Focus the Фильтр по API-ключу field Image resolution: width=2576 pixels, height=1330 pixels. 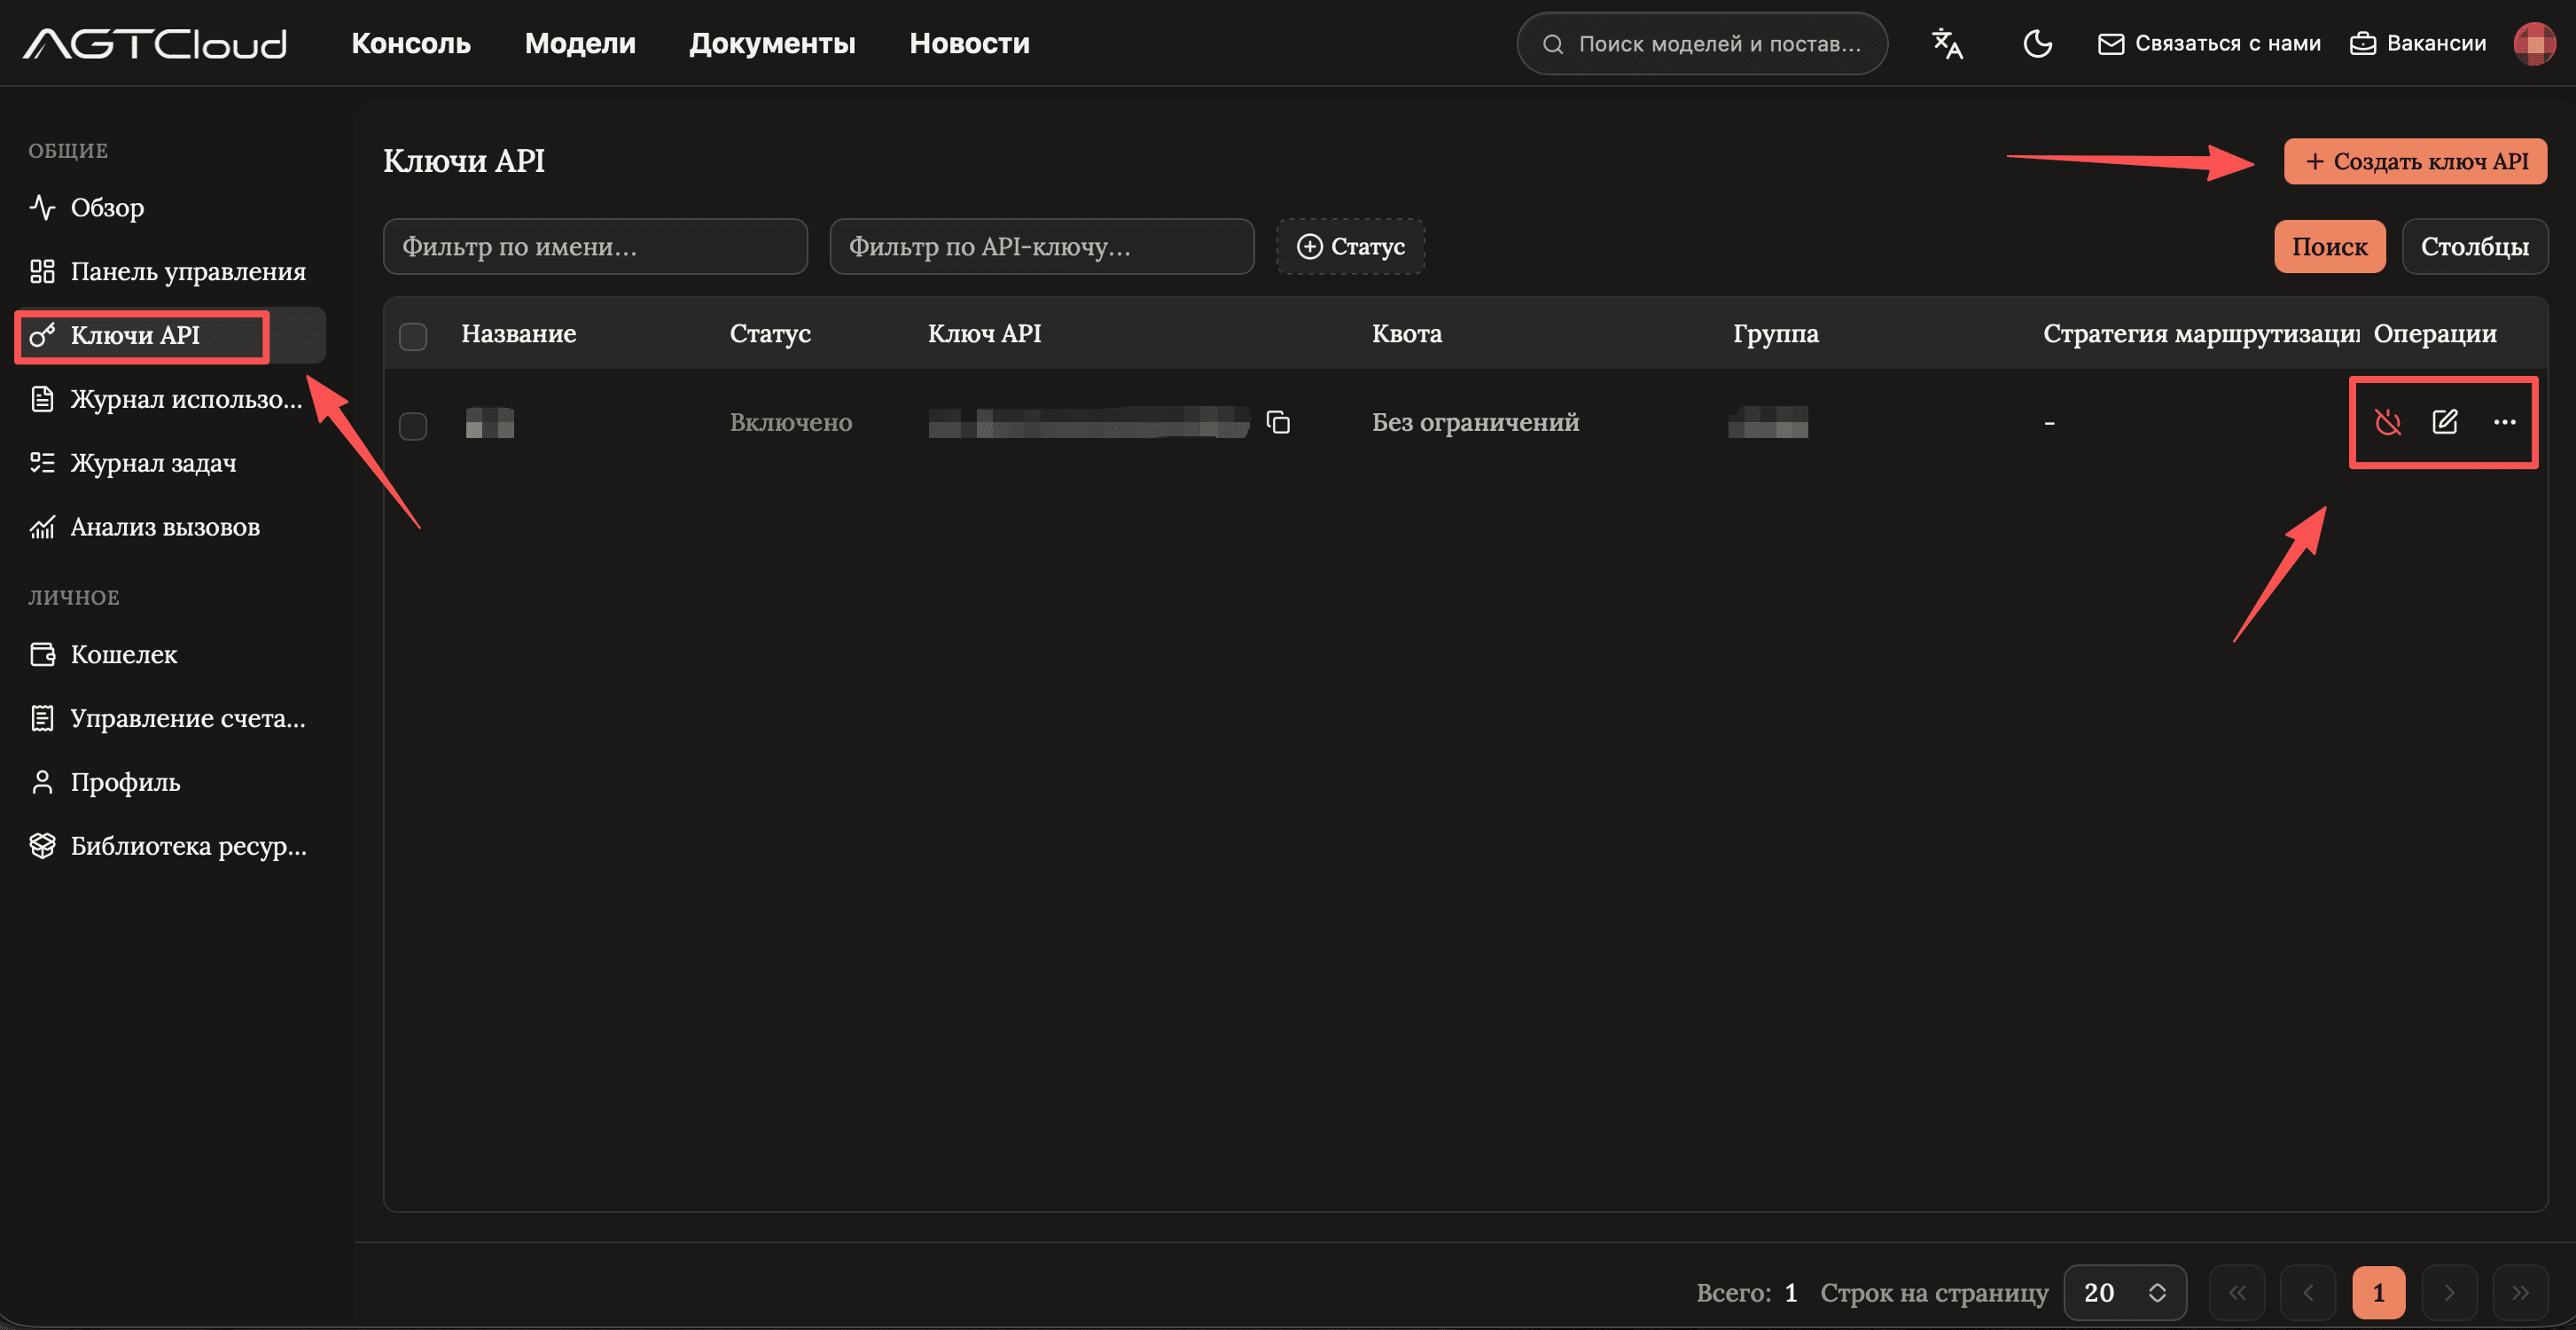(1042, 246)
